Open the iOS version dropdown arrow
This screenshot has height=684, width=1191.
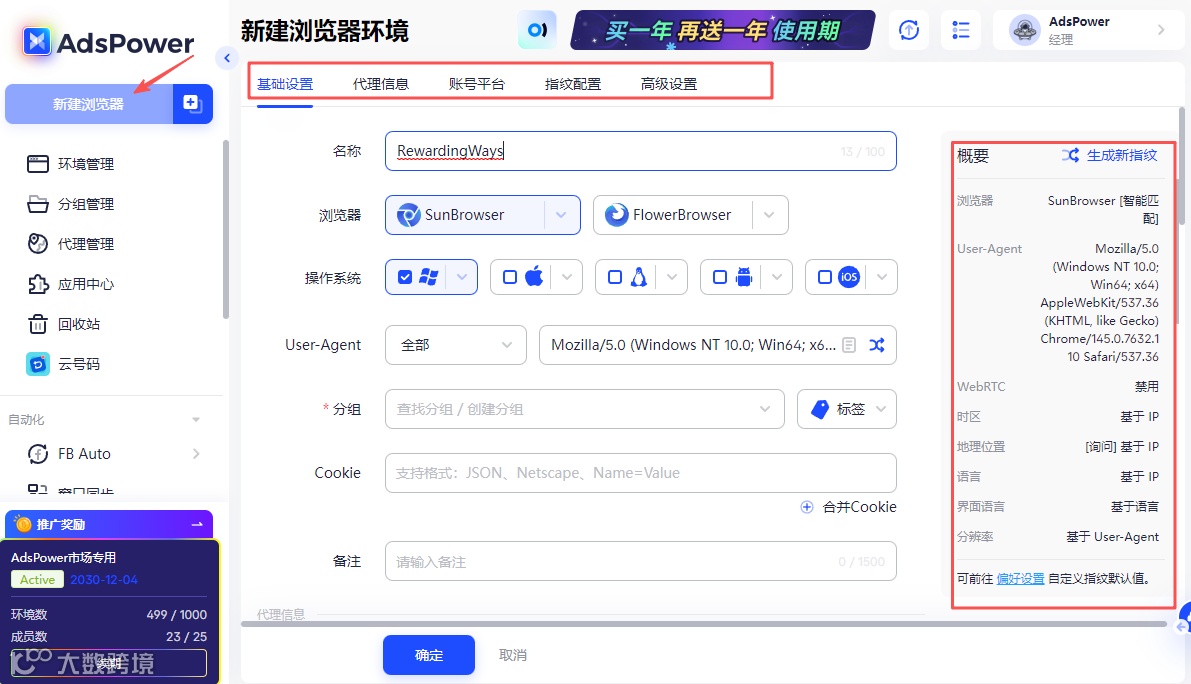click(881, 277)
